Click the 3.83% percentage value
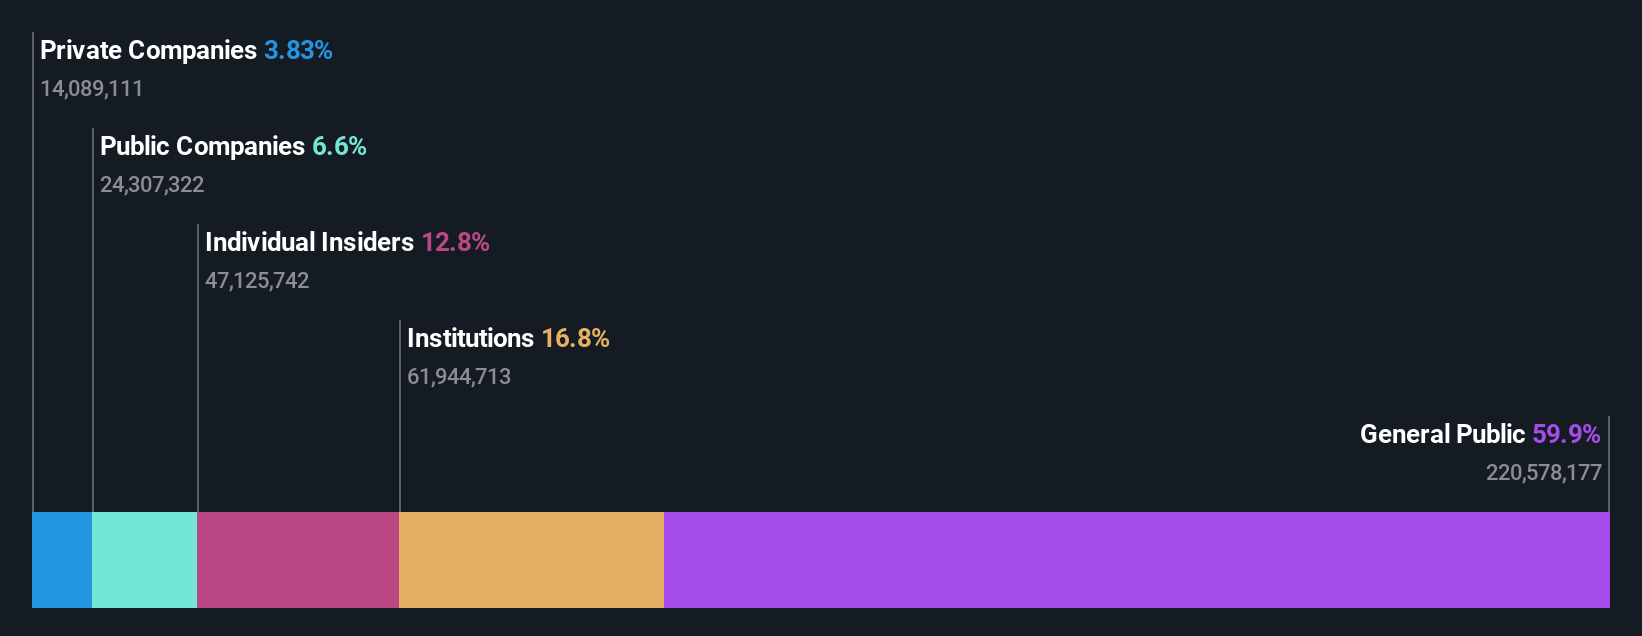 [x=298, y=51]
